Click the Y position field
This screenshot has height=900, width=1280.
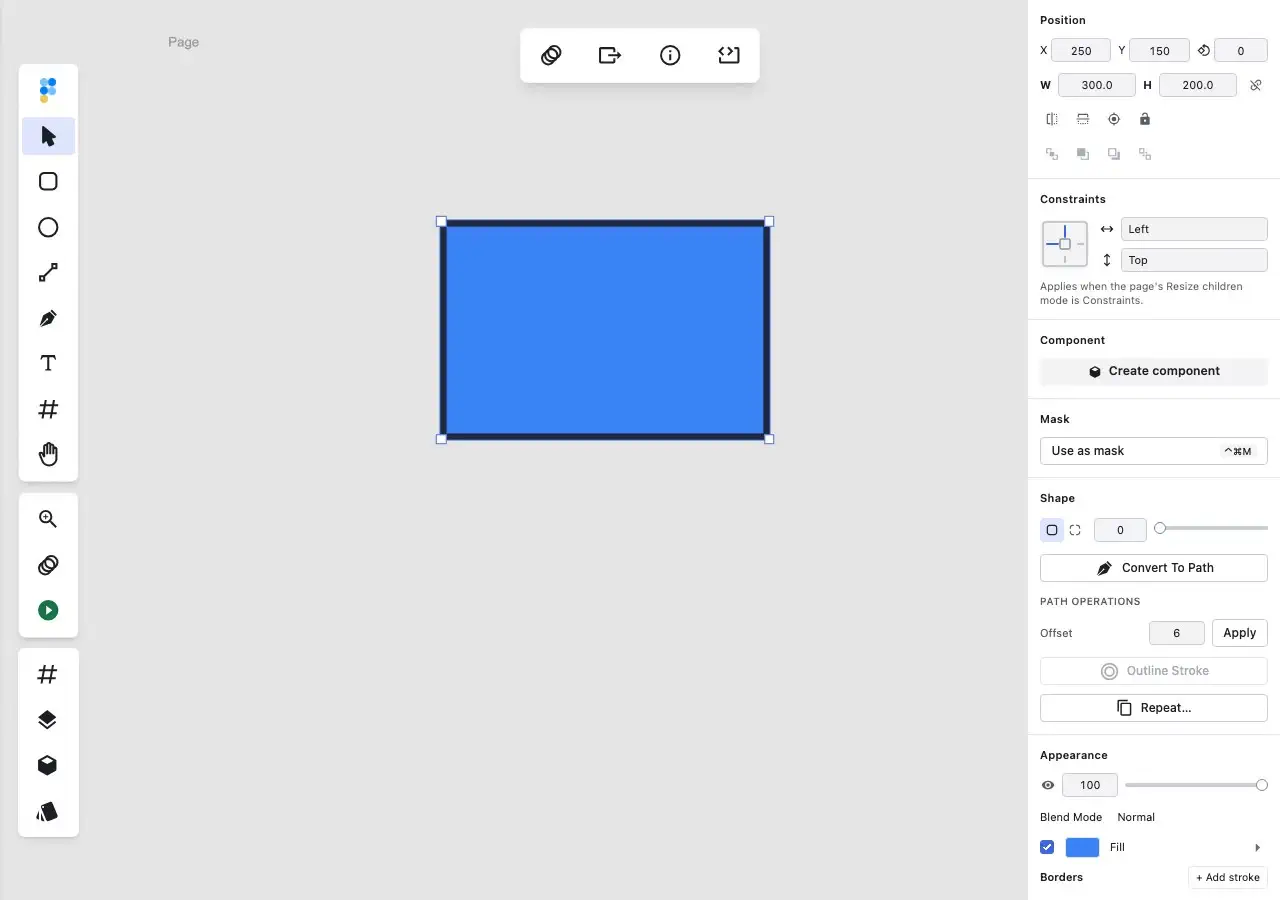click(x=1160, y=50)
